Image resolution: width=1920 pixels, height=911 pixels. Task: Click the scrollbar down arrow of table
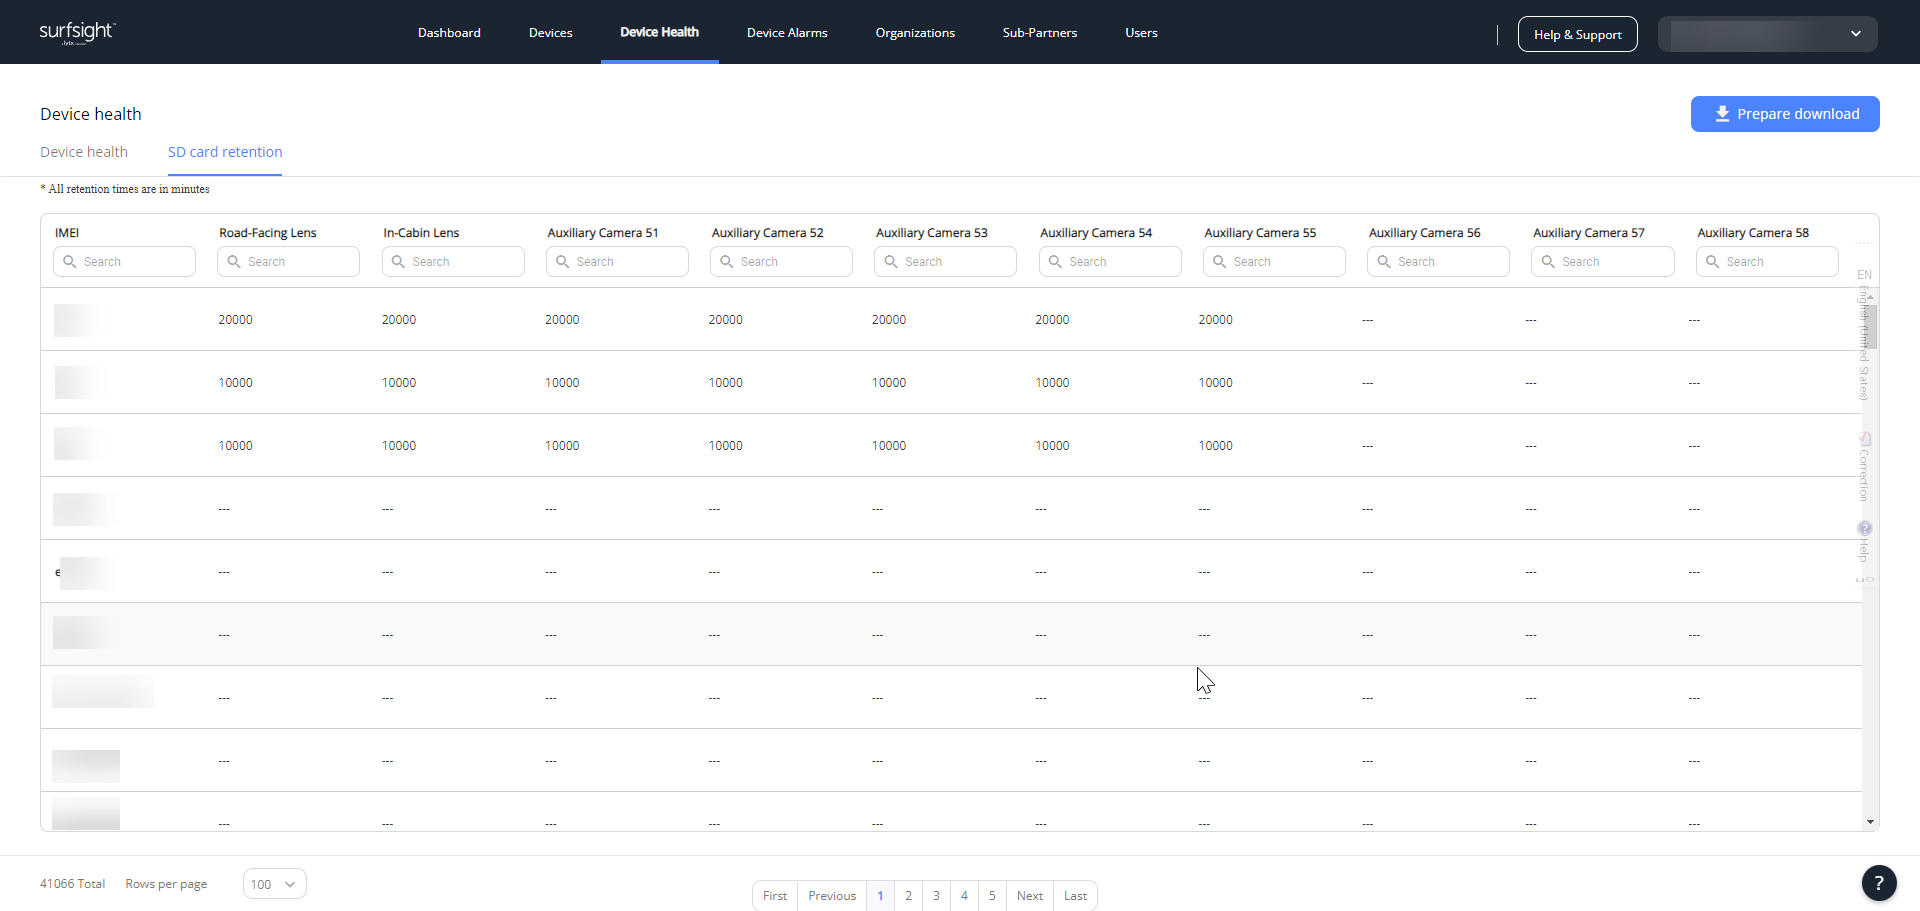click(x=1870, y=822)
